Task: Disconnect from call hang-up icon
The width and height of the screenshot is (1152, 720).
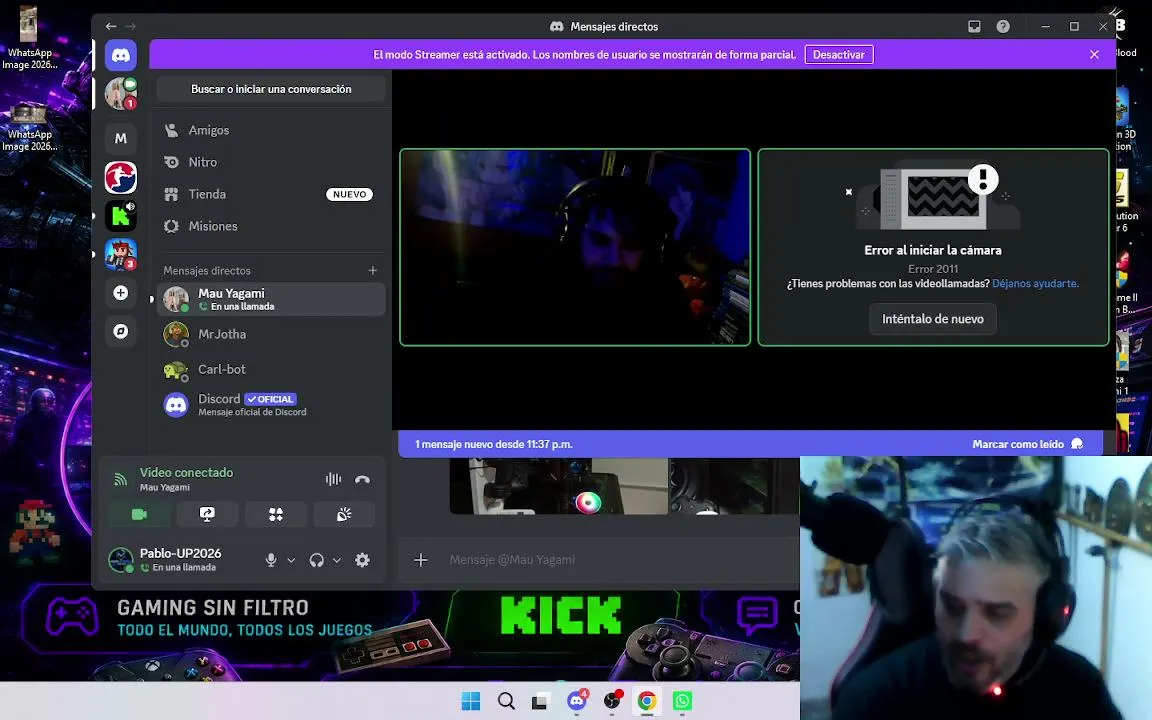Action: [362, 479]
